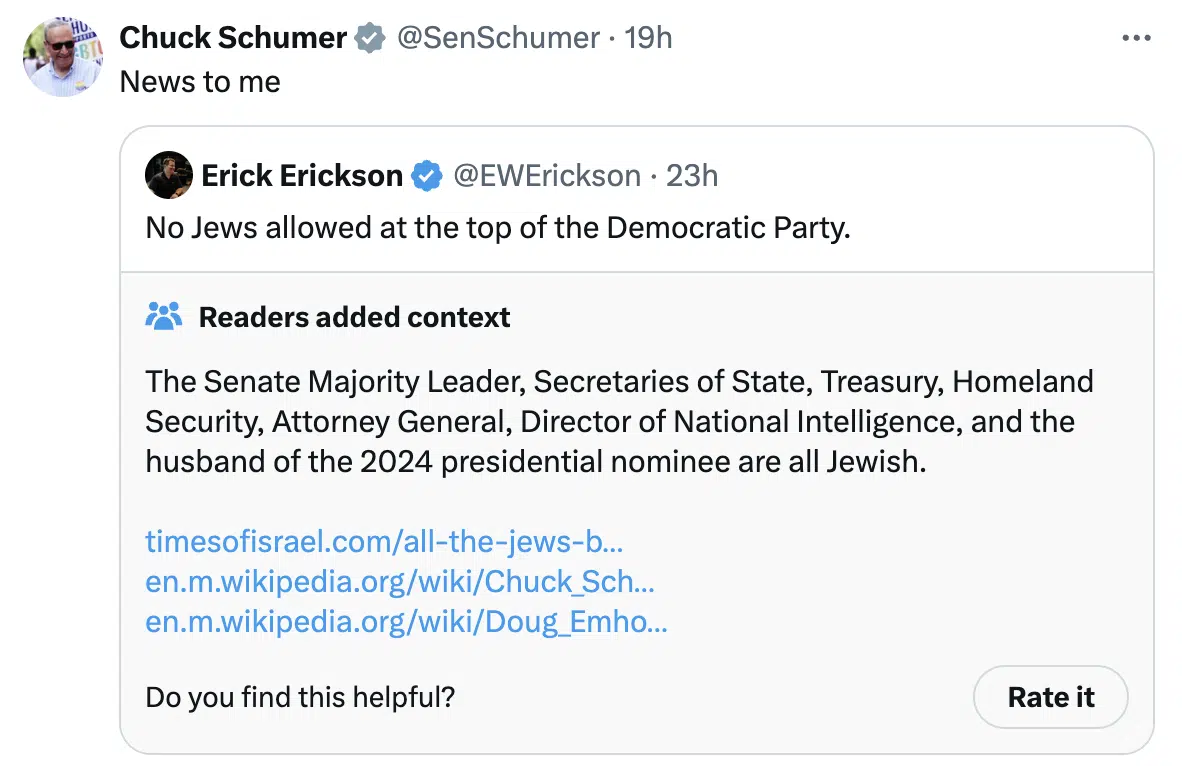Open the Wikipedia Chuck_Sch... link
The width and height of the screenshot is (1182, 766).
pos(400,581)
